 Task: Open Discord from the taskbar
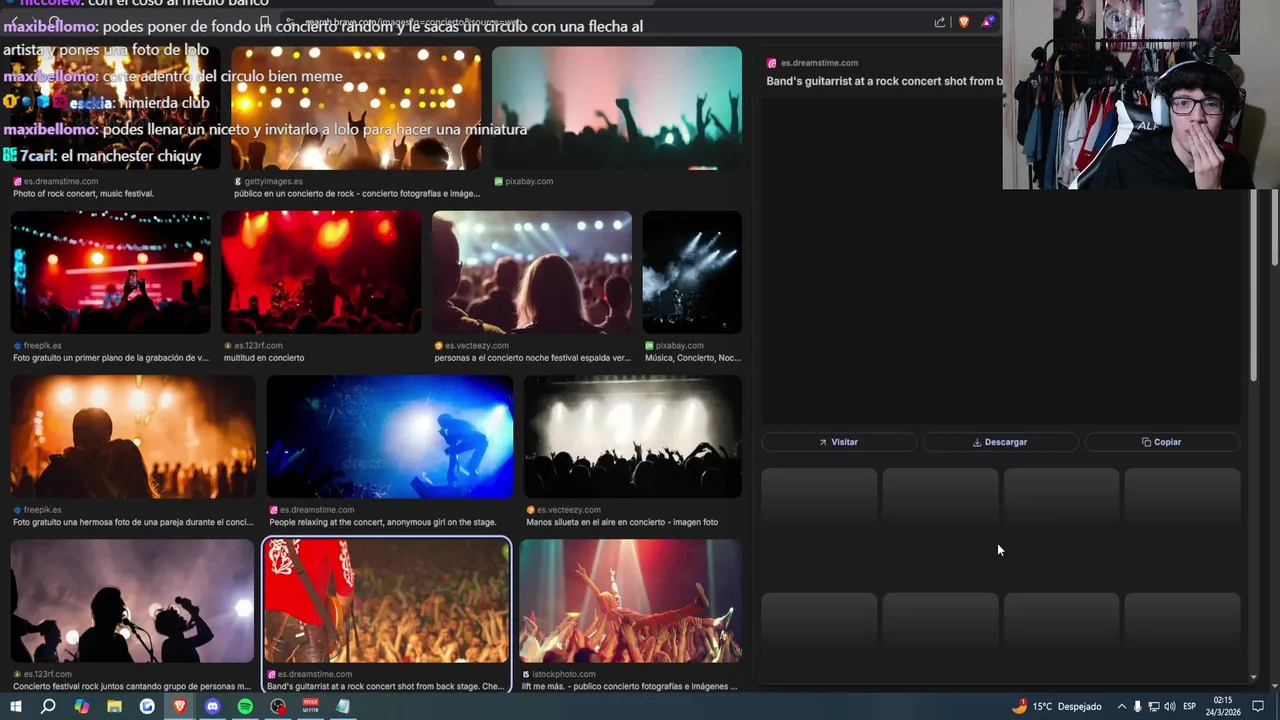click(212, 706)
